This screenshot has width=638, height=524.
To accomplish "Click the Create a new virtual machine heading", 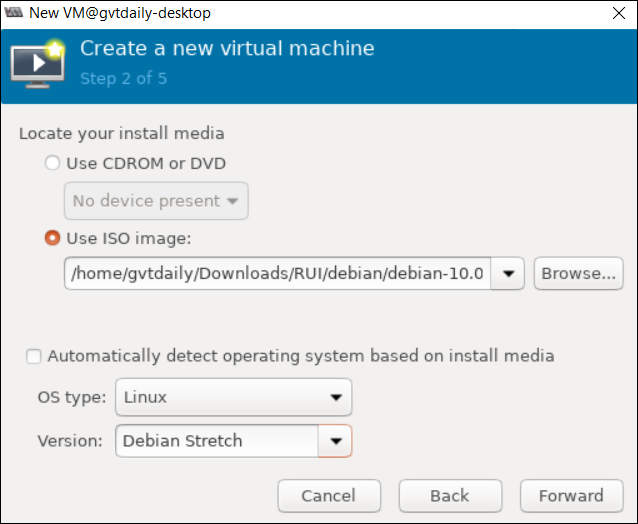I will [227, 48].
